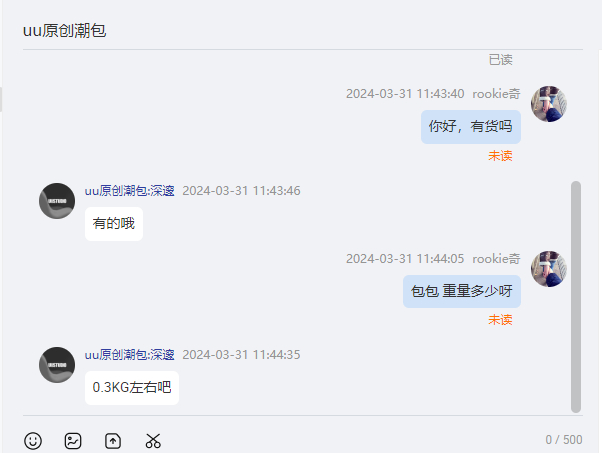The image size is (602, 453).
Task: Open the emoji picker
Action: click(x=33, y=441)
